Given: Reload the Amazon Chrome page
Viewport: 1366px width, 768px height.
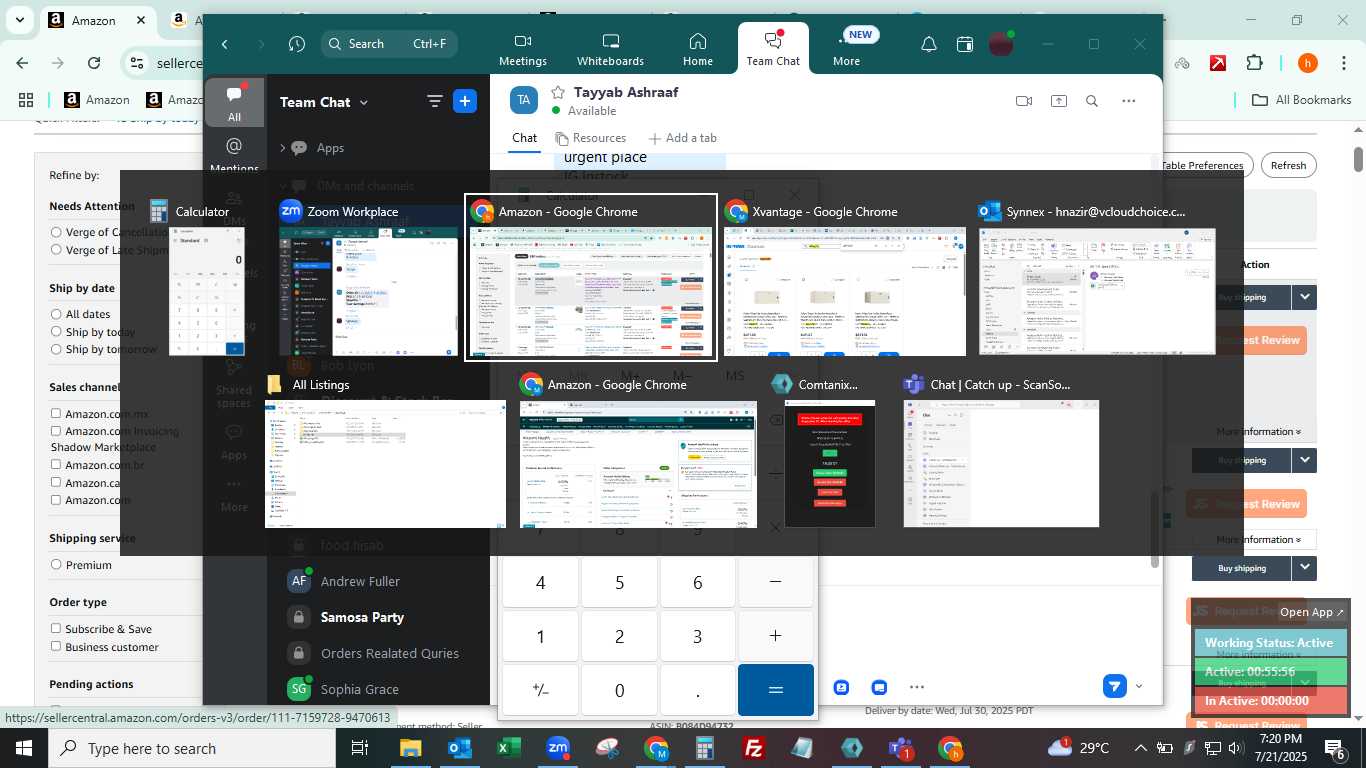Looking at the screenshot, I should coord(94,63).
